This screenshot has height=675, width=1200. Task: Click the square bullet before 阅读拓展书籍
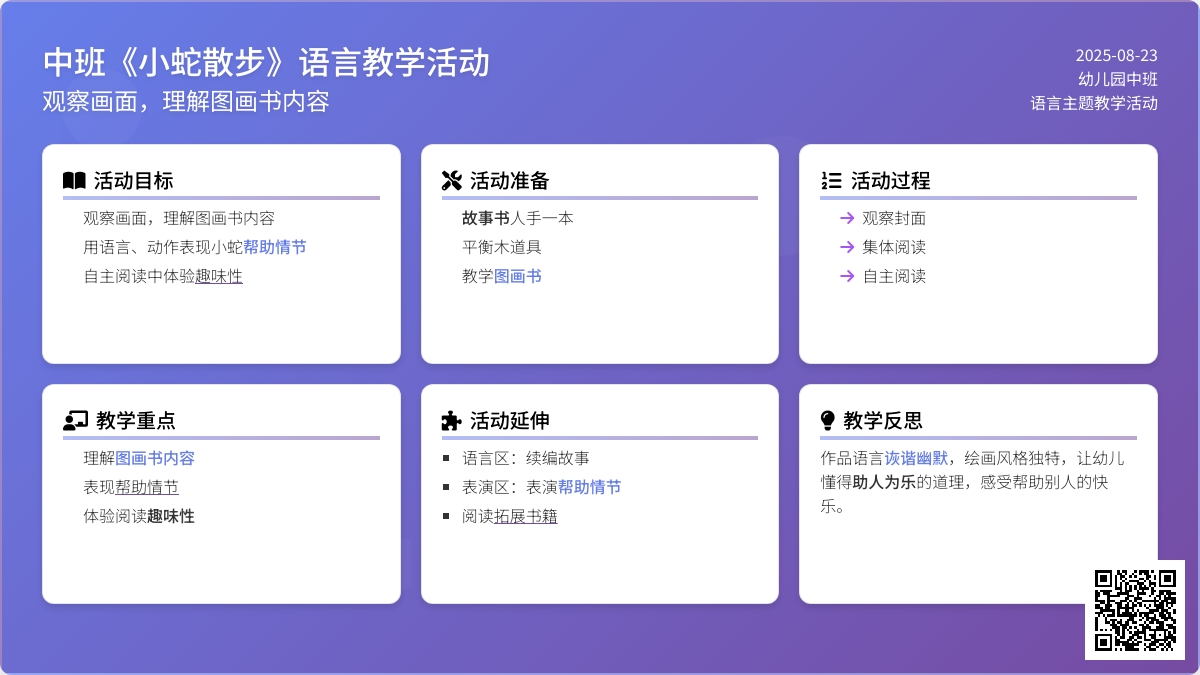click(446, 516)
